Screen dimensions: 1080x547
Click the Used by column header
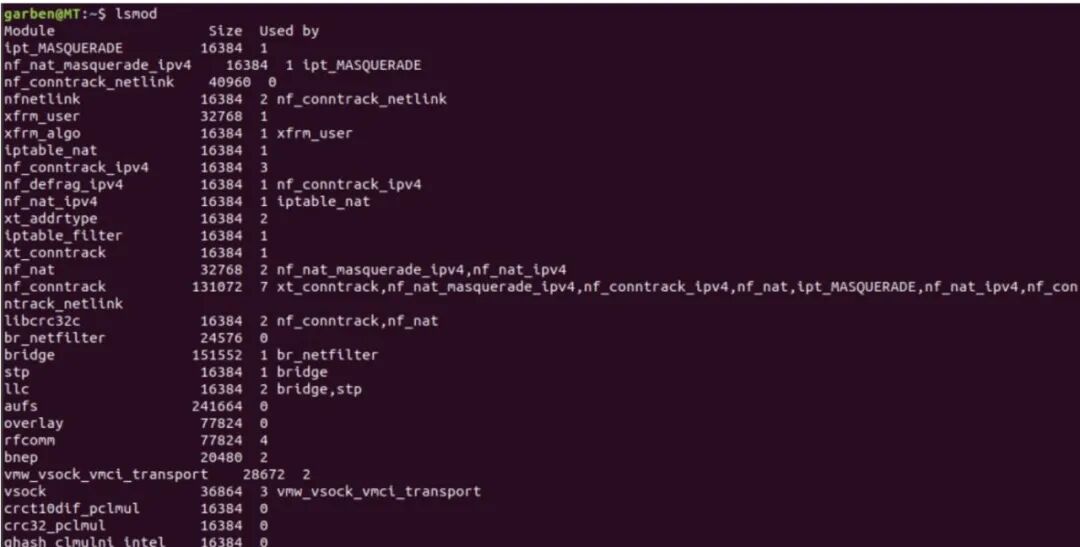click(289, 31)
